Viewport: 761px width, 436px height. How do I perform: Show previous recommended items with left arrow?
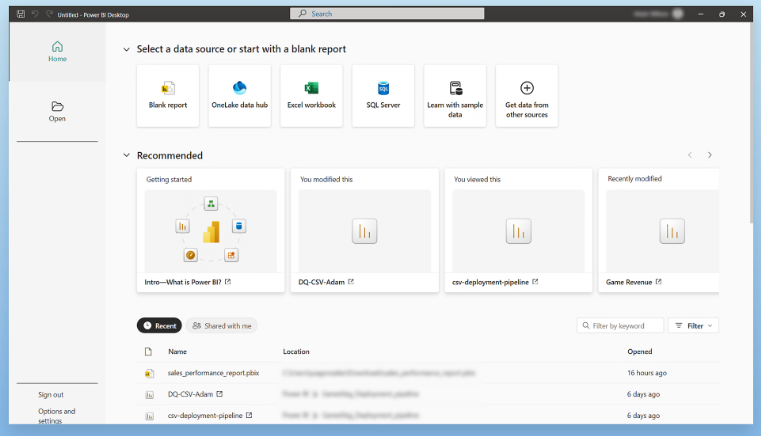point(690,155)
